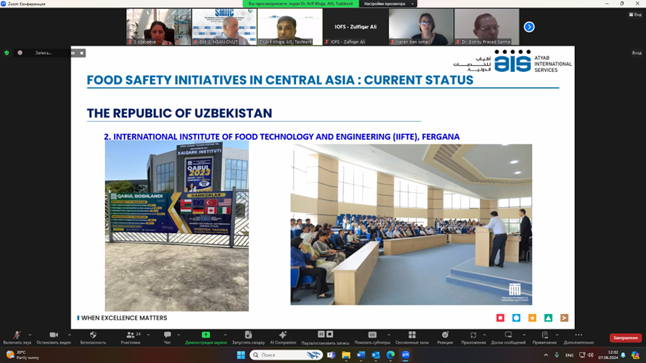Viewport: 646px width, 363px height.
Task: Start meeting summary icon
Action: [248, 335]
